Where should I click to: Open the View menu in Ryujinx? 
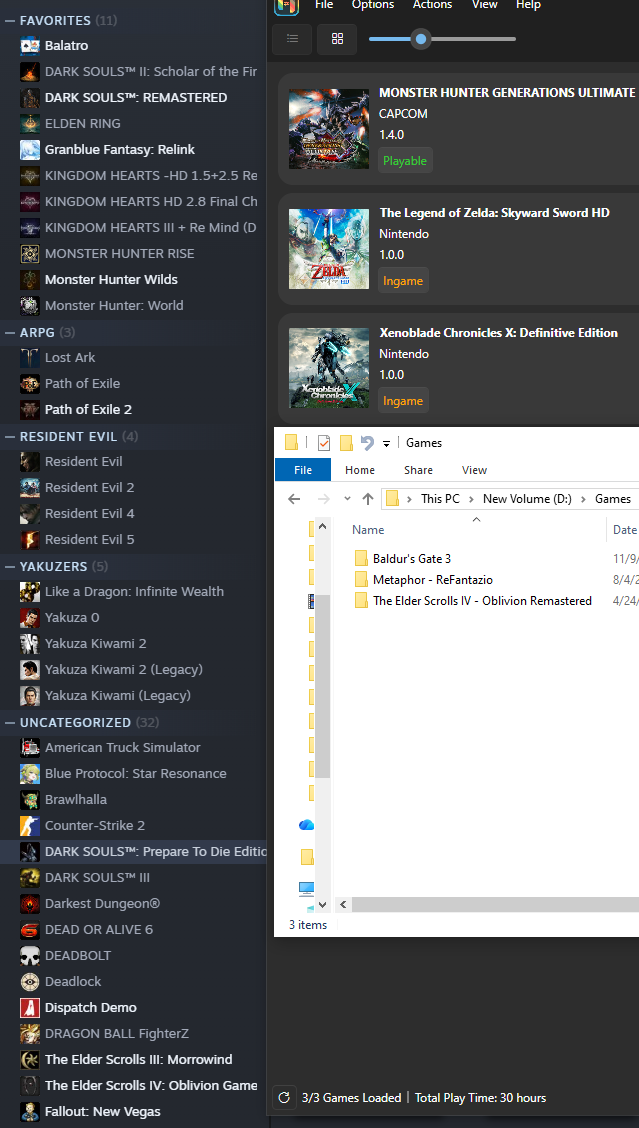tap(484, 4)
